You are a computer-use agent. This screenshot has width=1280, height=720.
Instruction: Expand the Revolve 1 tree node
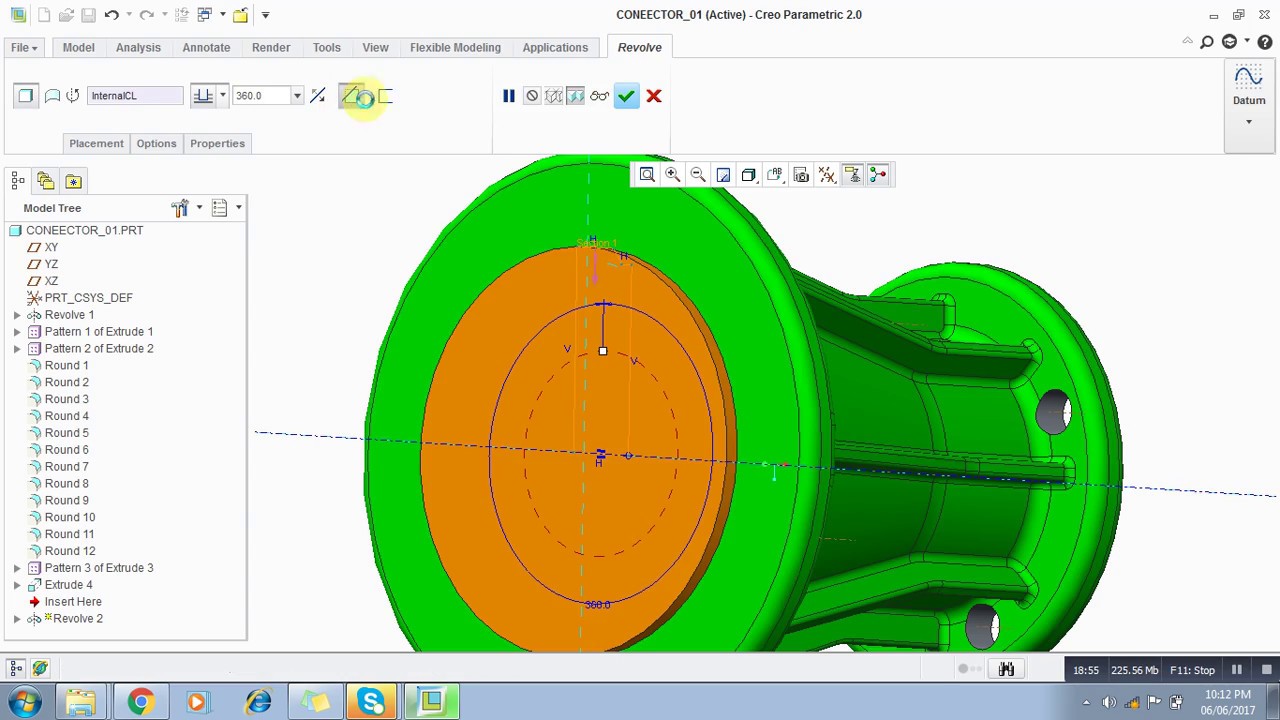click(17, 315)
